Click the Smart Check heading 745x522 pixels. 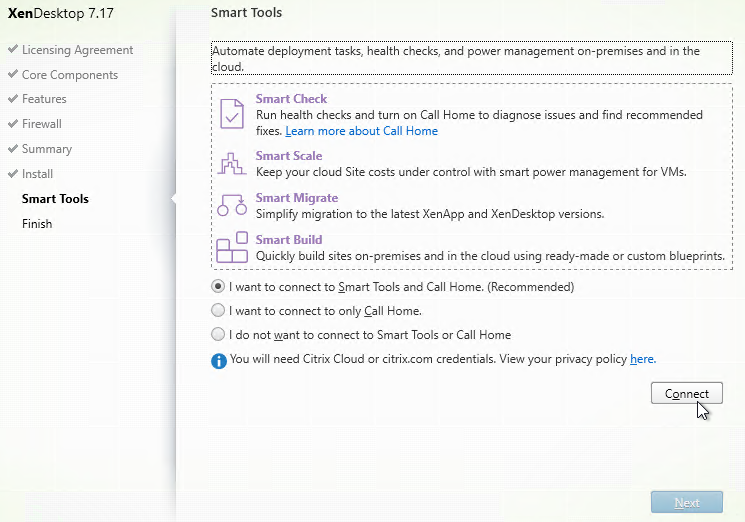pyautogui.click(x=291, y=99)
